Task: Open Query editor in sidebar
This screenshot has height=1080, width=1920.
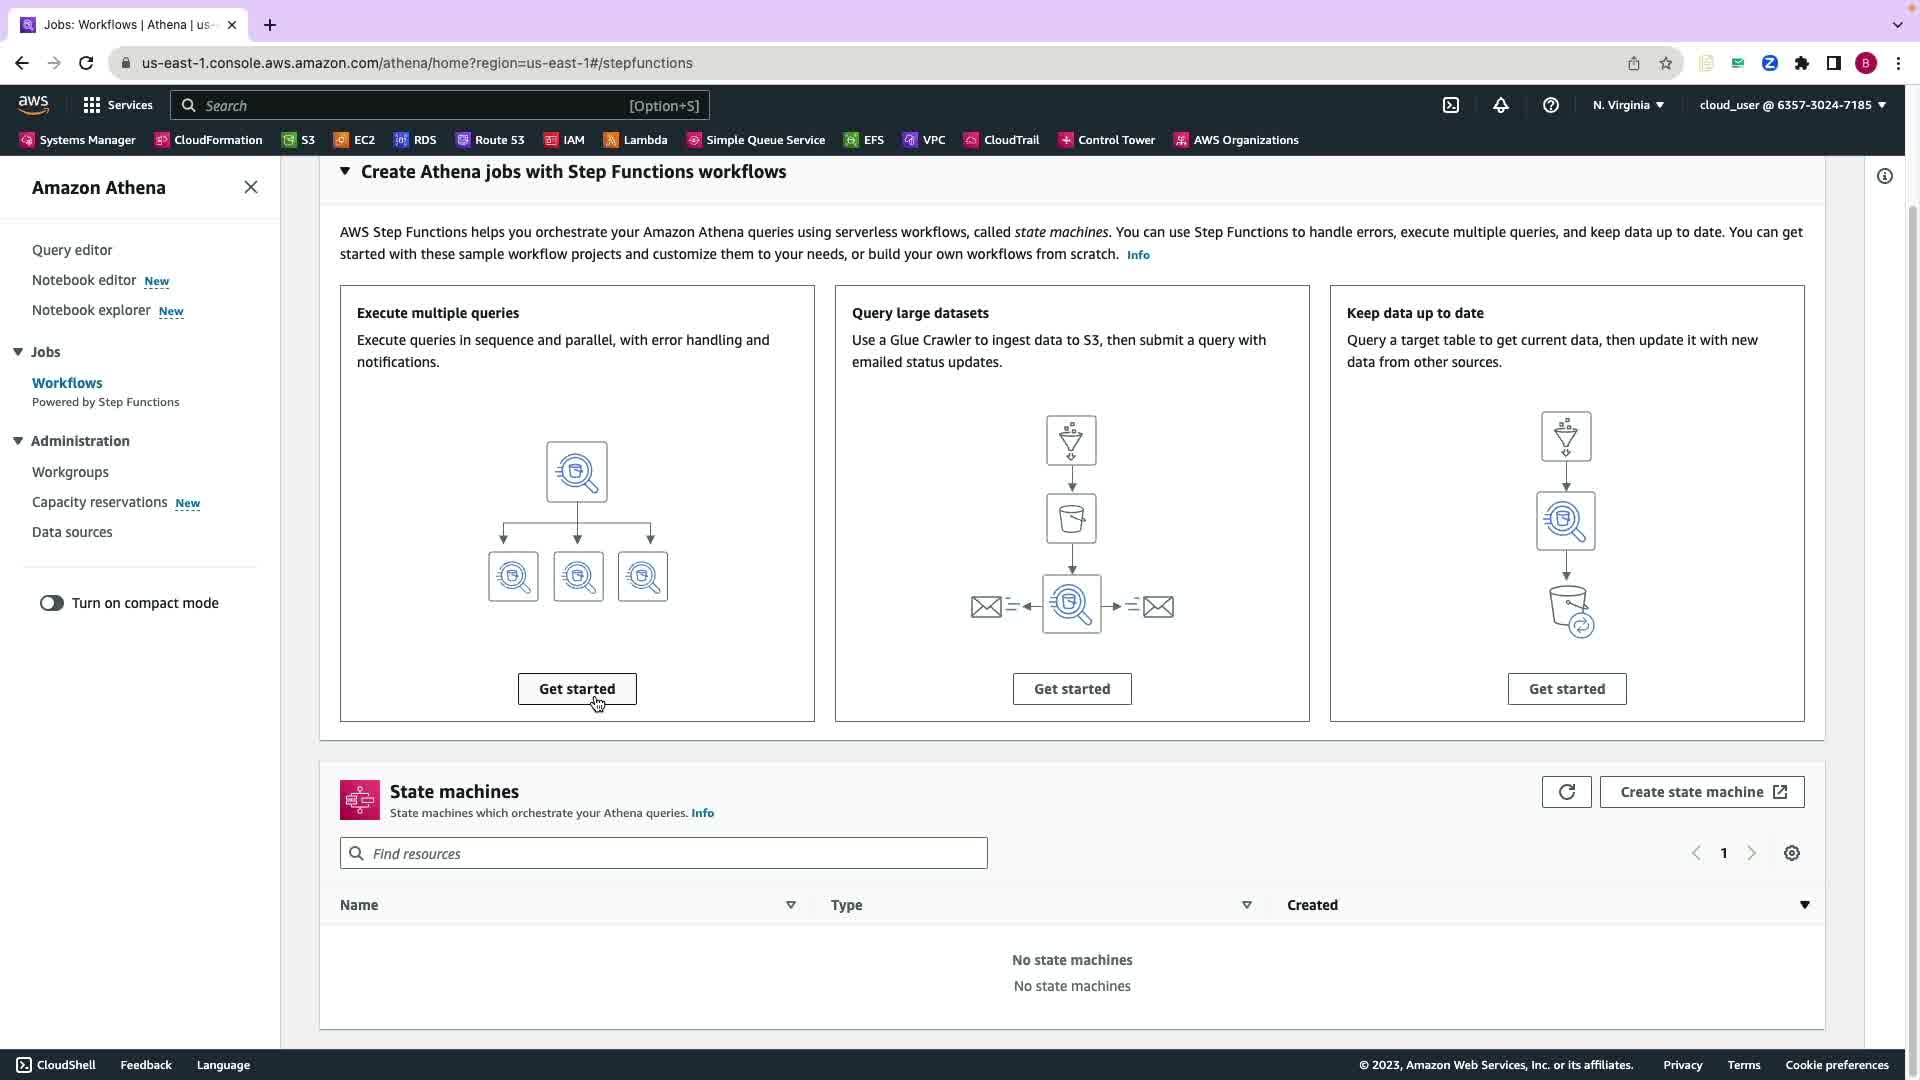Action: (72, 250)
